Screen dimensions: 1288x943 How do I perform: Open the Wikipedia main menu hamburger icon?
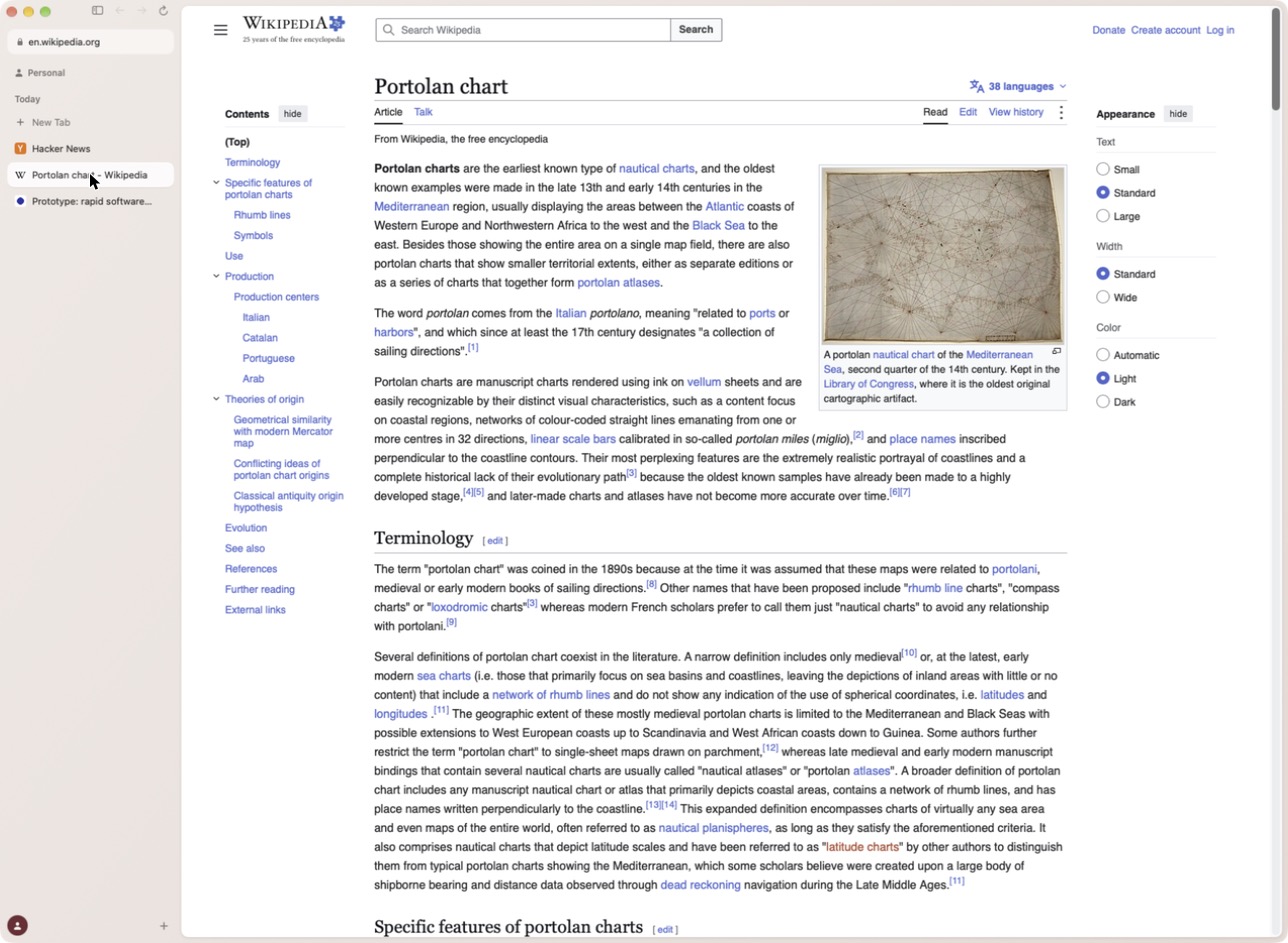[220, 30]
